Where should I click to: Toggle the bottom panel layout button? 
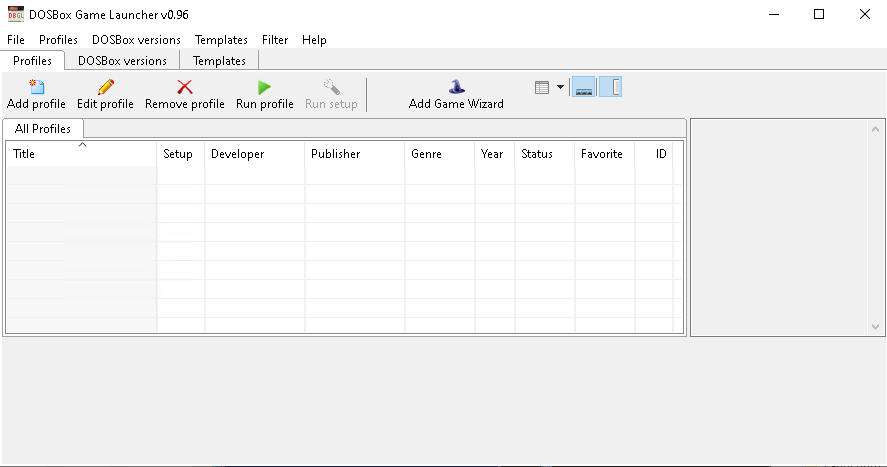pyautogui.click(x=584, y=88)
